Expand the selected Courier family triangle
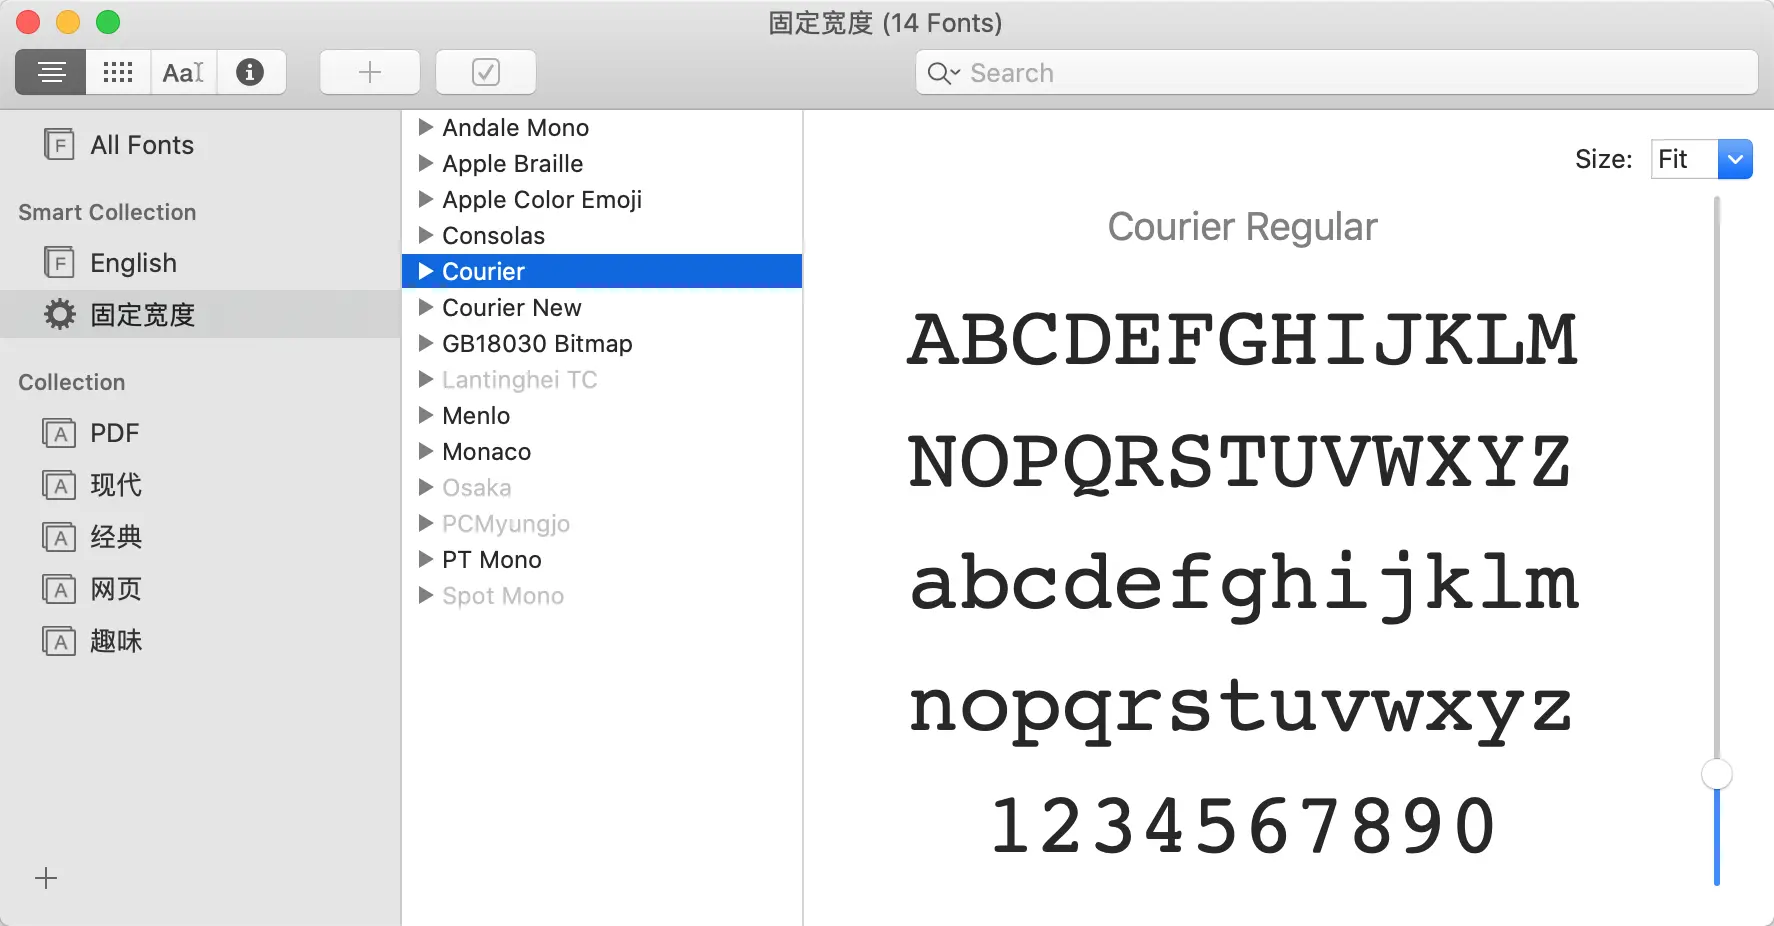The image size is (1774, 926). [x=426, y=271]
